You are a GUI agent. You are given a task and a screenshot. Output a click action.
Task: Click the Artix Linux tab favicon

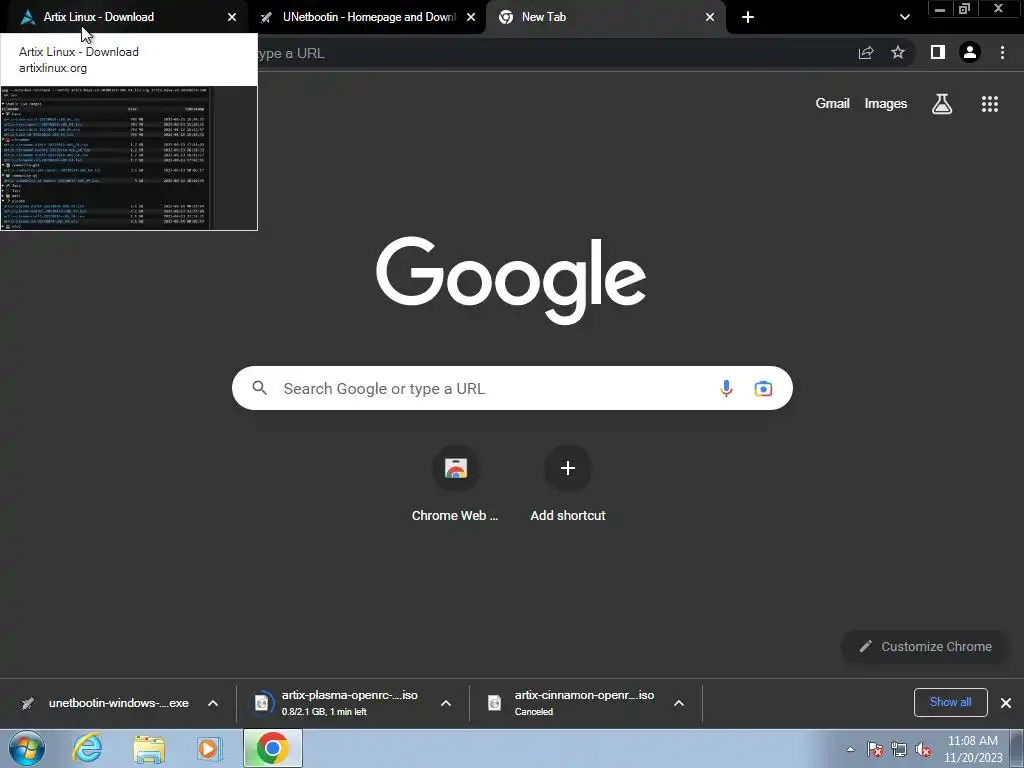(27, 17)
